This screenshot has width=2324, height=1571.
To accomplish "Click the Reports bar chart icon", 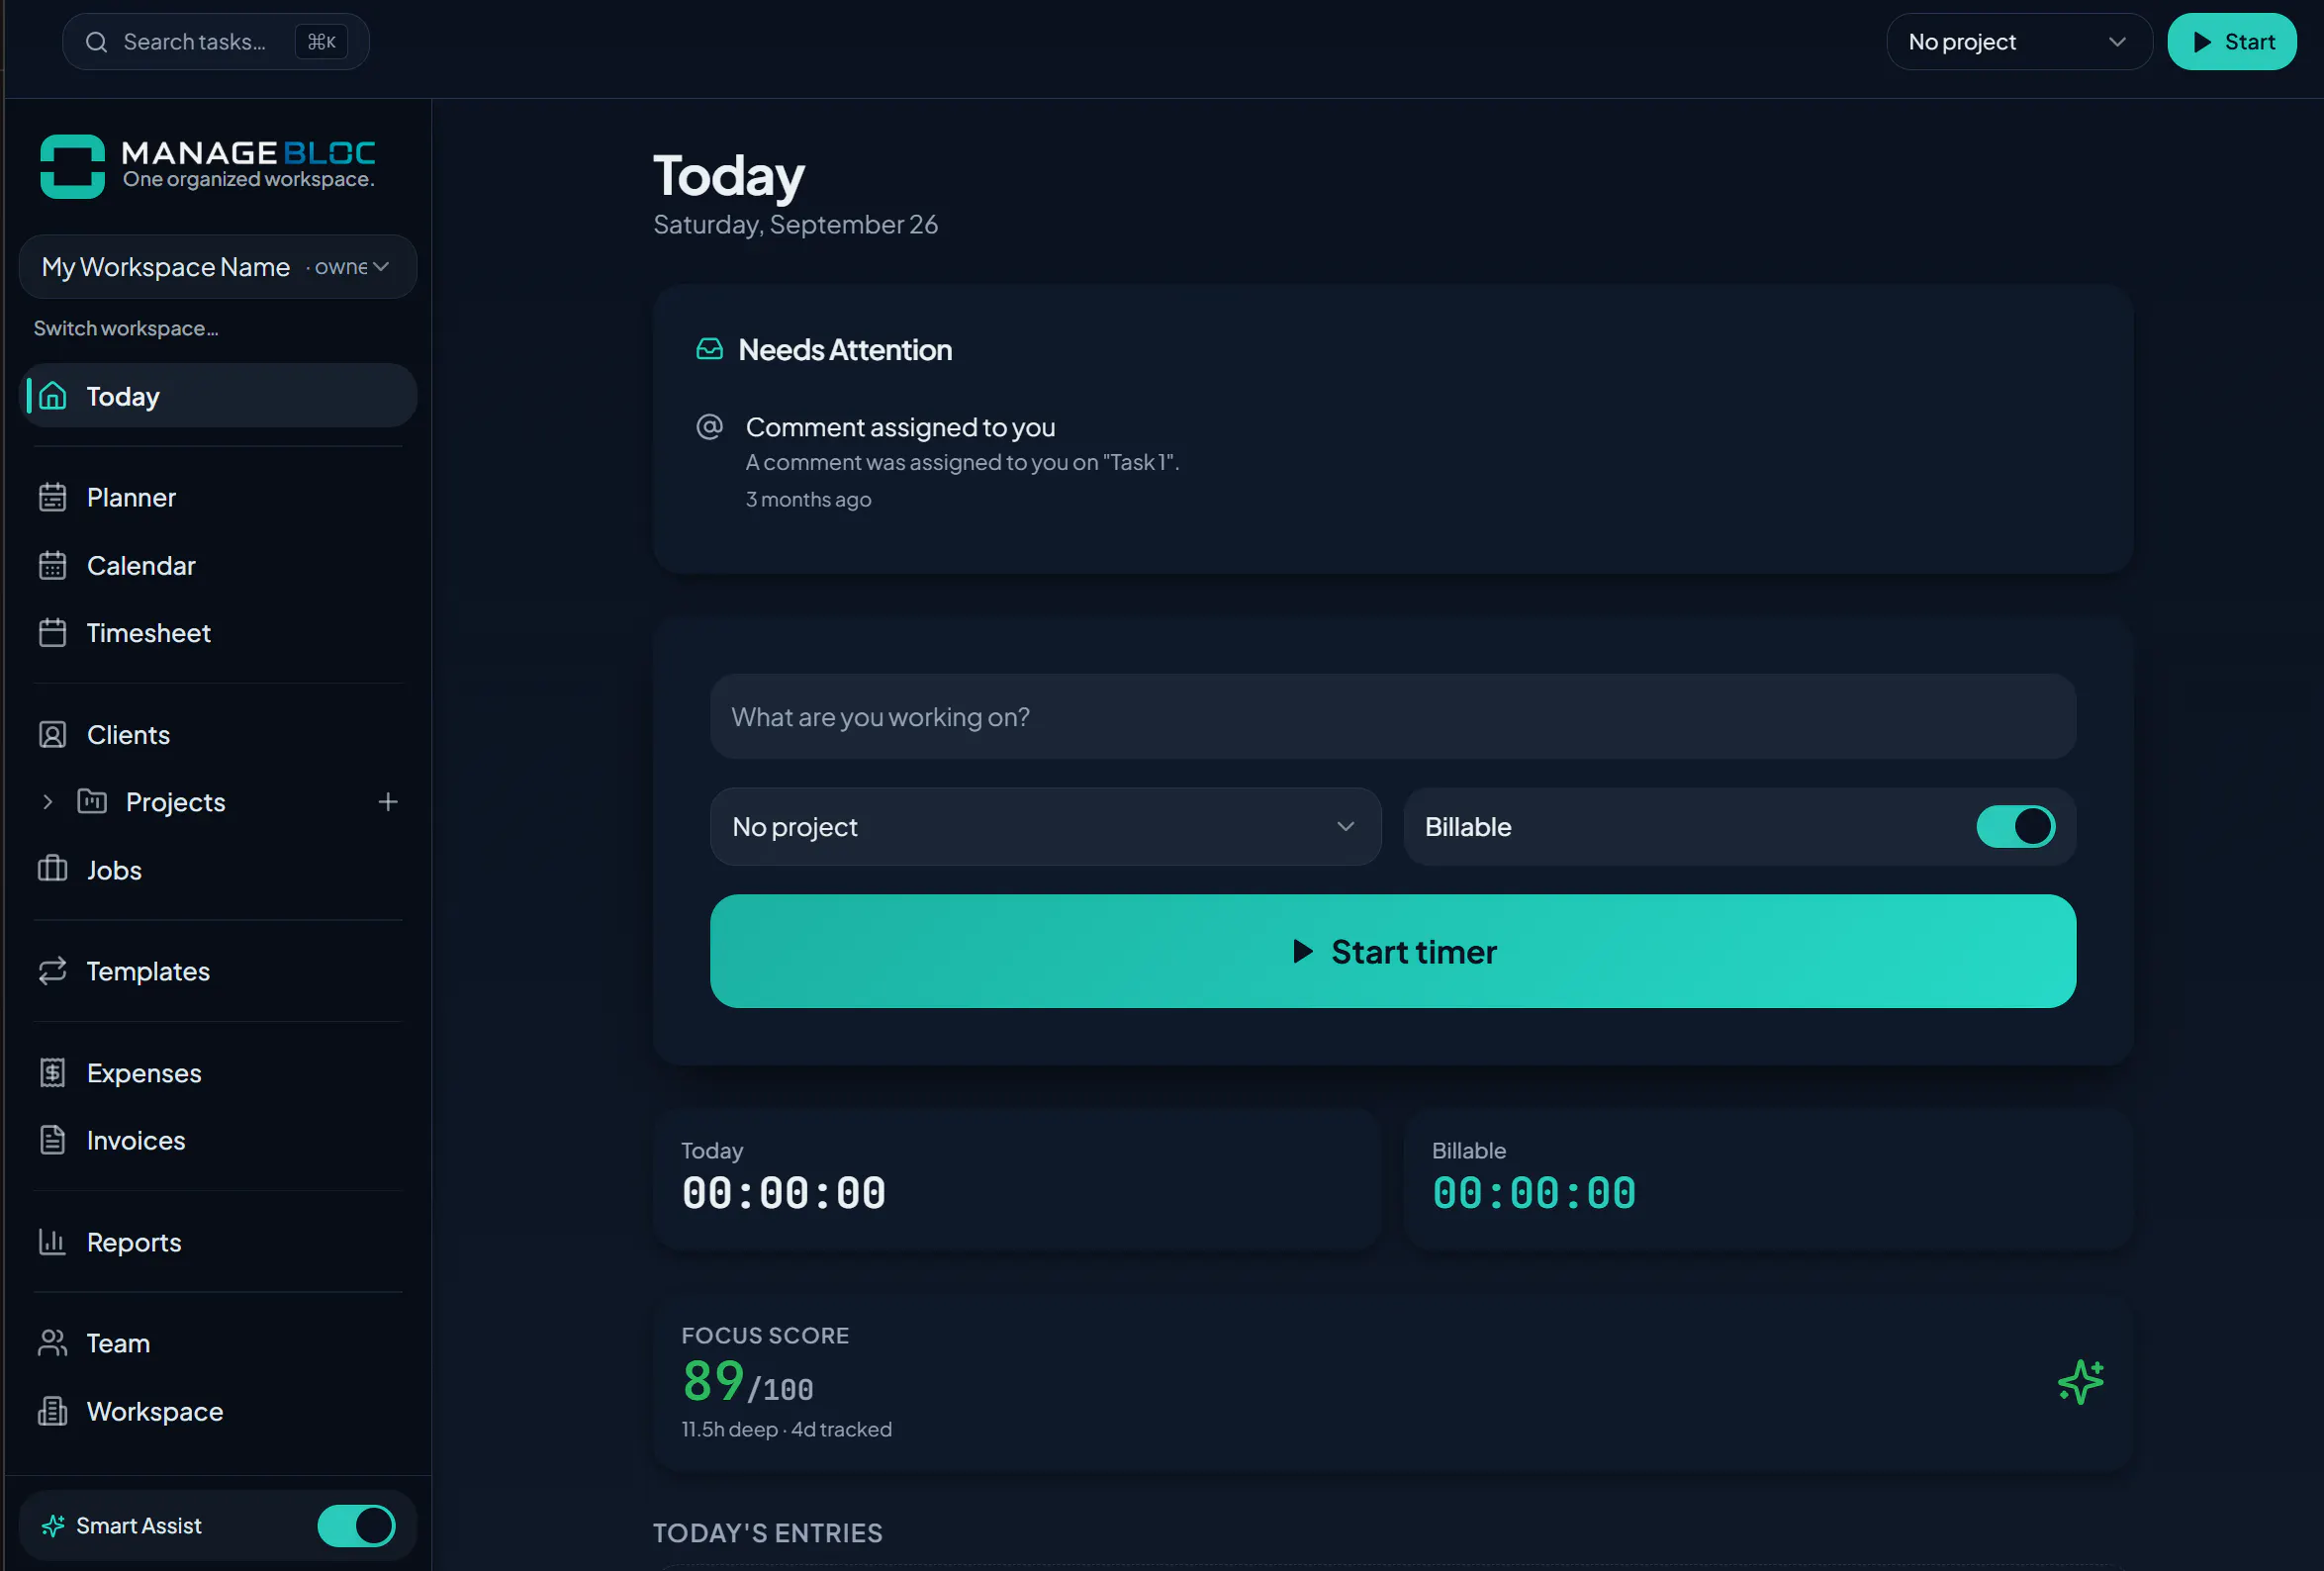I will [53, 1242].
